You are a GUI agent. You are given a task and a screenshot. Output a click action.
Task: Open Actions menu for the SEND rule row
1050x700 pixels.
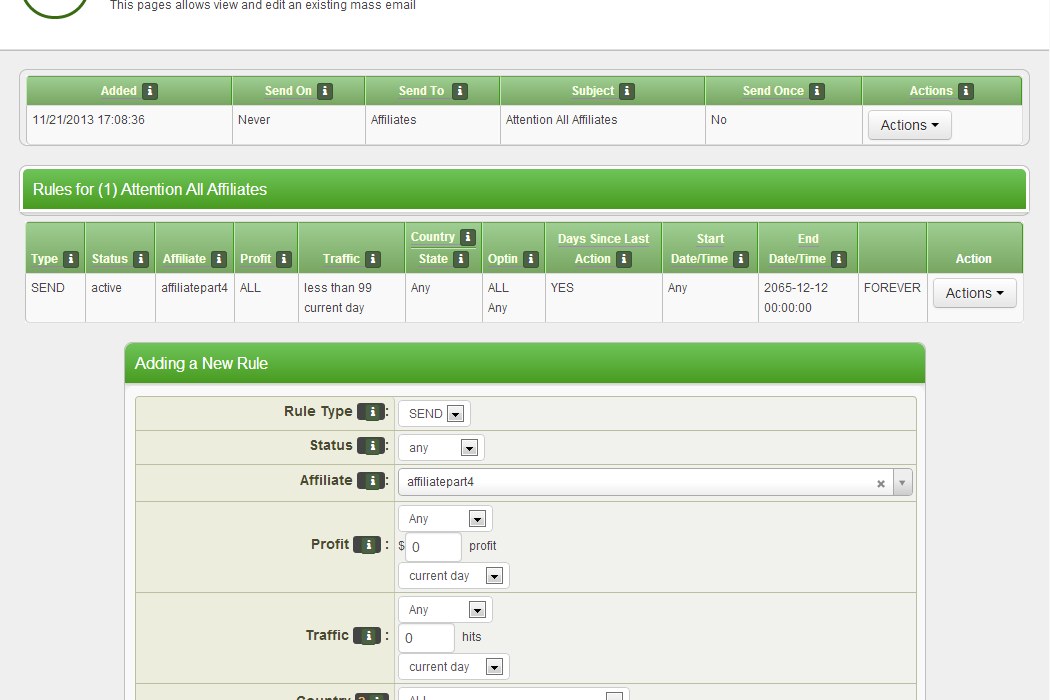(974, 293)
